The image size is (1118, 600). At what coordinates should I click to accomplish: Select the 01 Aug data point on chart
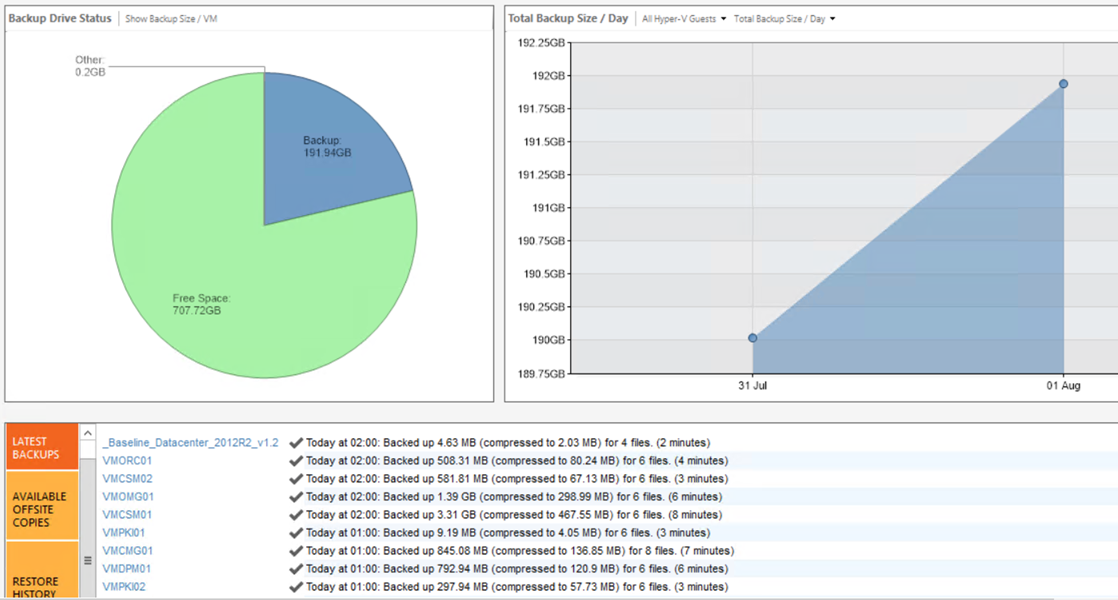coord(1063,84)
